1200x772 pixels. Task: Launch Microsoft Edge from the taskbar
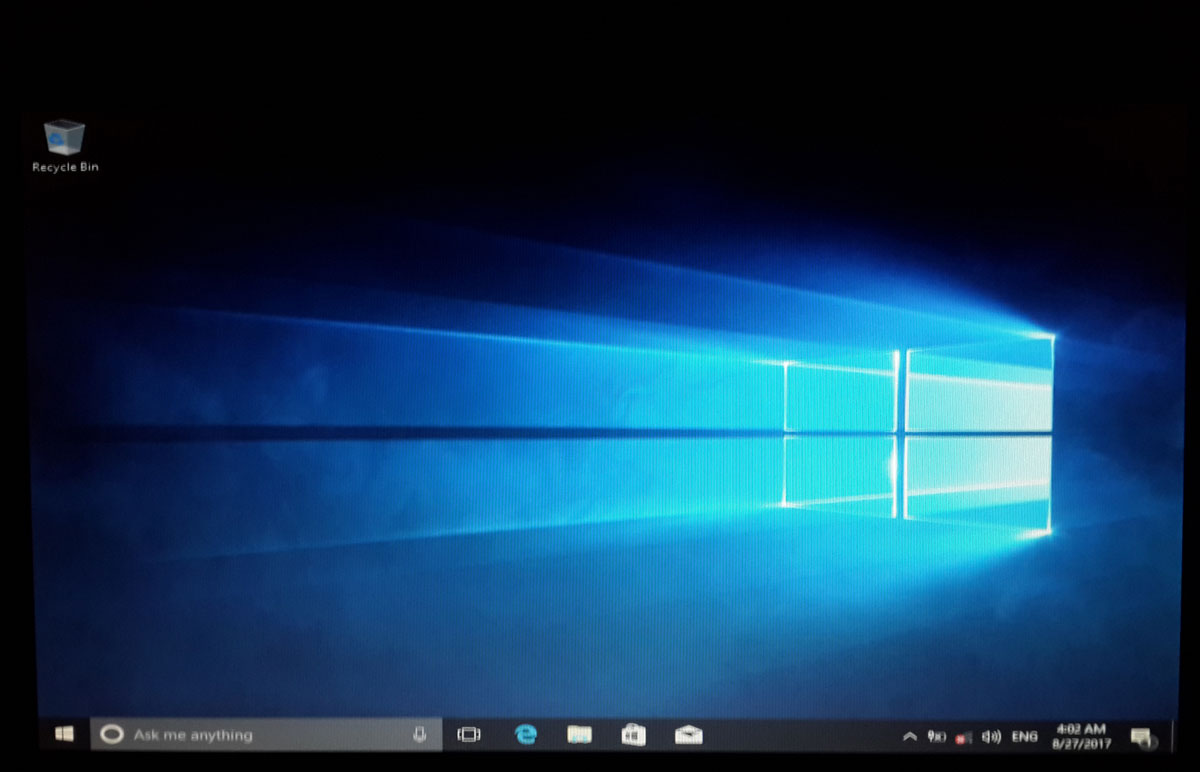click(x=525, y=735)
